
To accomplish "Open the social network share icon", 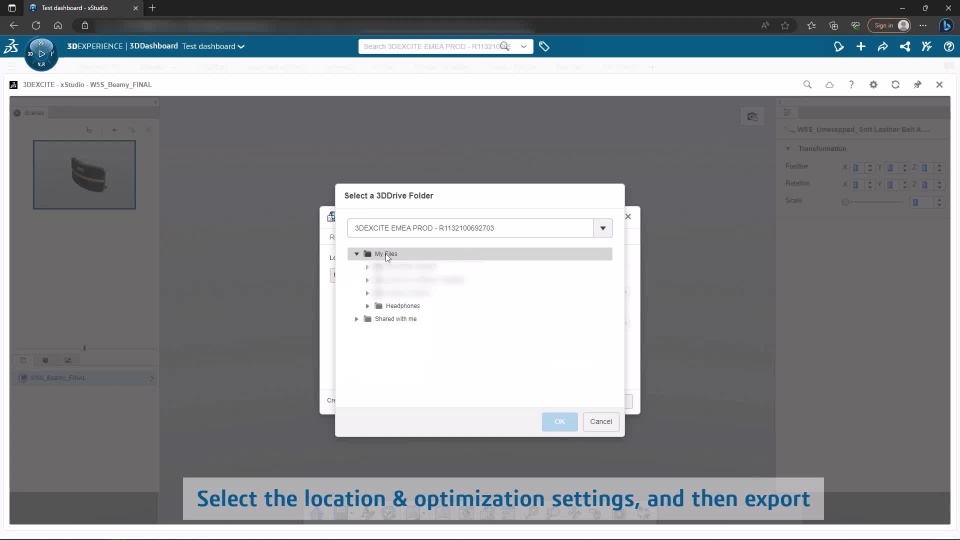I will 905,47.
